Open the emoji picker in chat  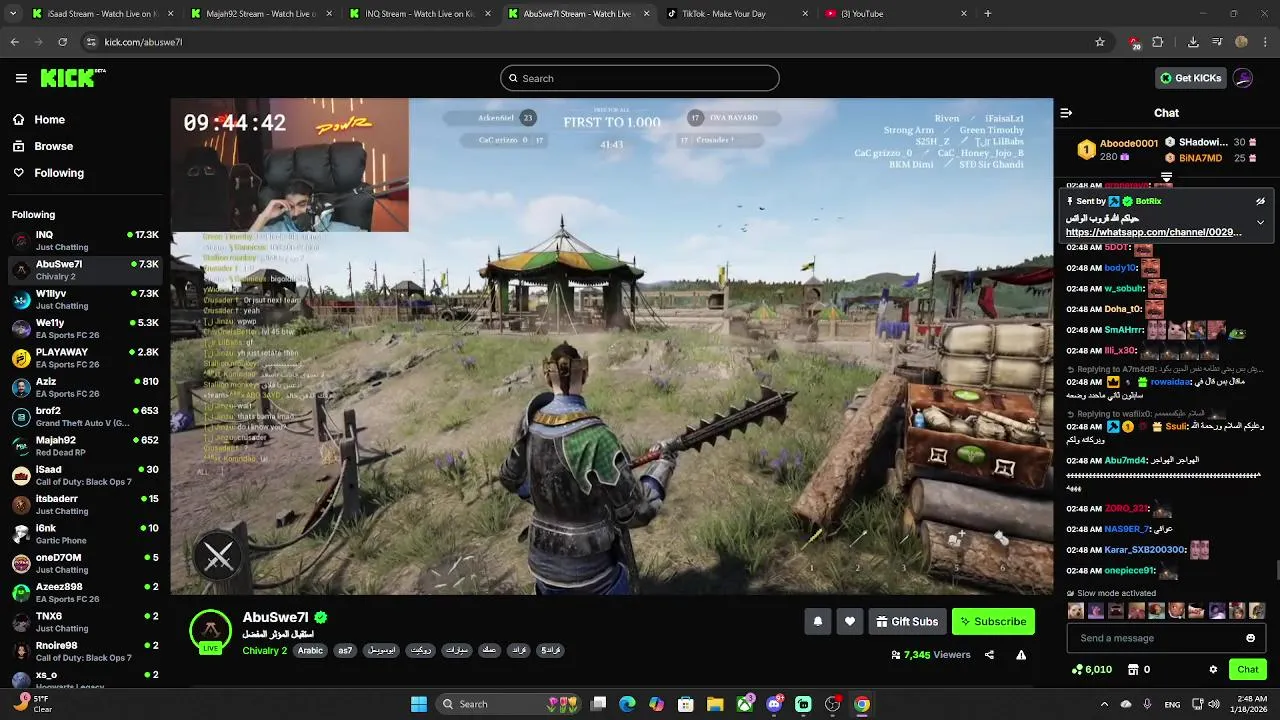point(1250,638)
